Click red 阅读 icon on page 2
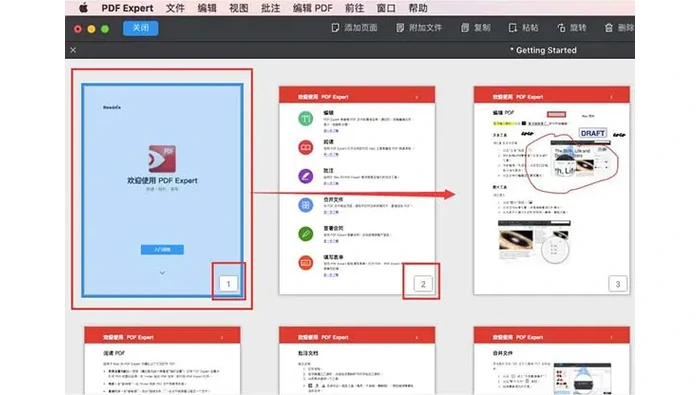Screen dimensions: 700x395 (x=306, y=147)
